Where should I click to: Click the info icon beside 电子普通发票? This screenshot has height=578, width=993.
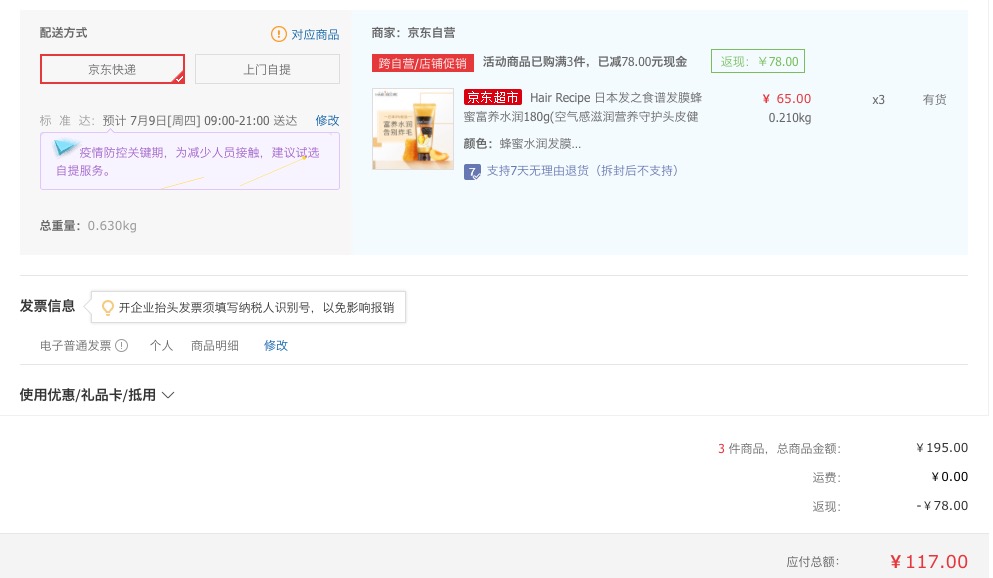point(122,346)
